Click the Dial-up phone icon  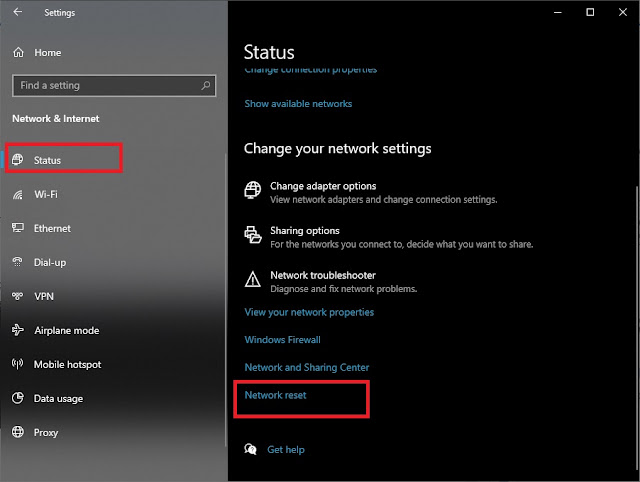18,262
